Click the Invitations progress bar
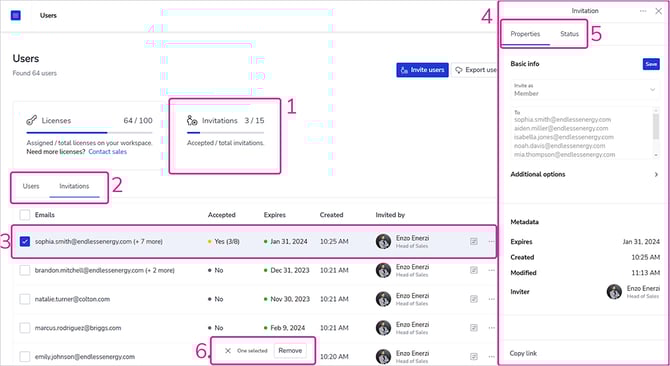Viewport: 670px width, 366px height. 225,133
